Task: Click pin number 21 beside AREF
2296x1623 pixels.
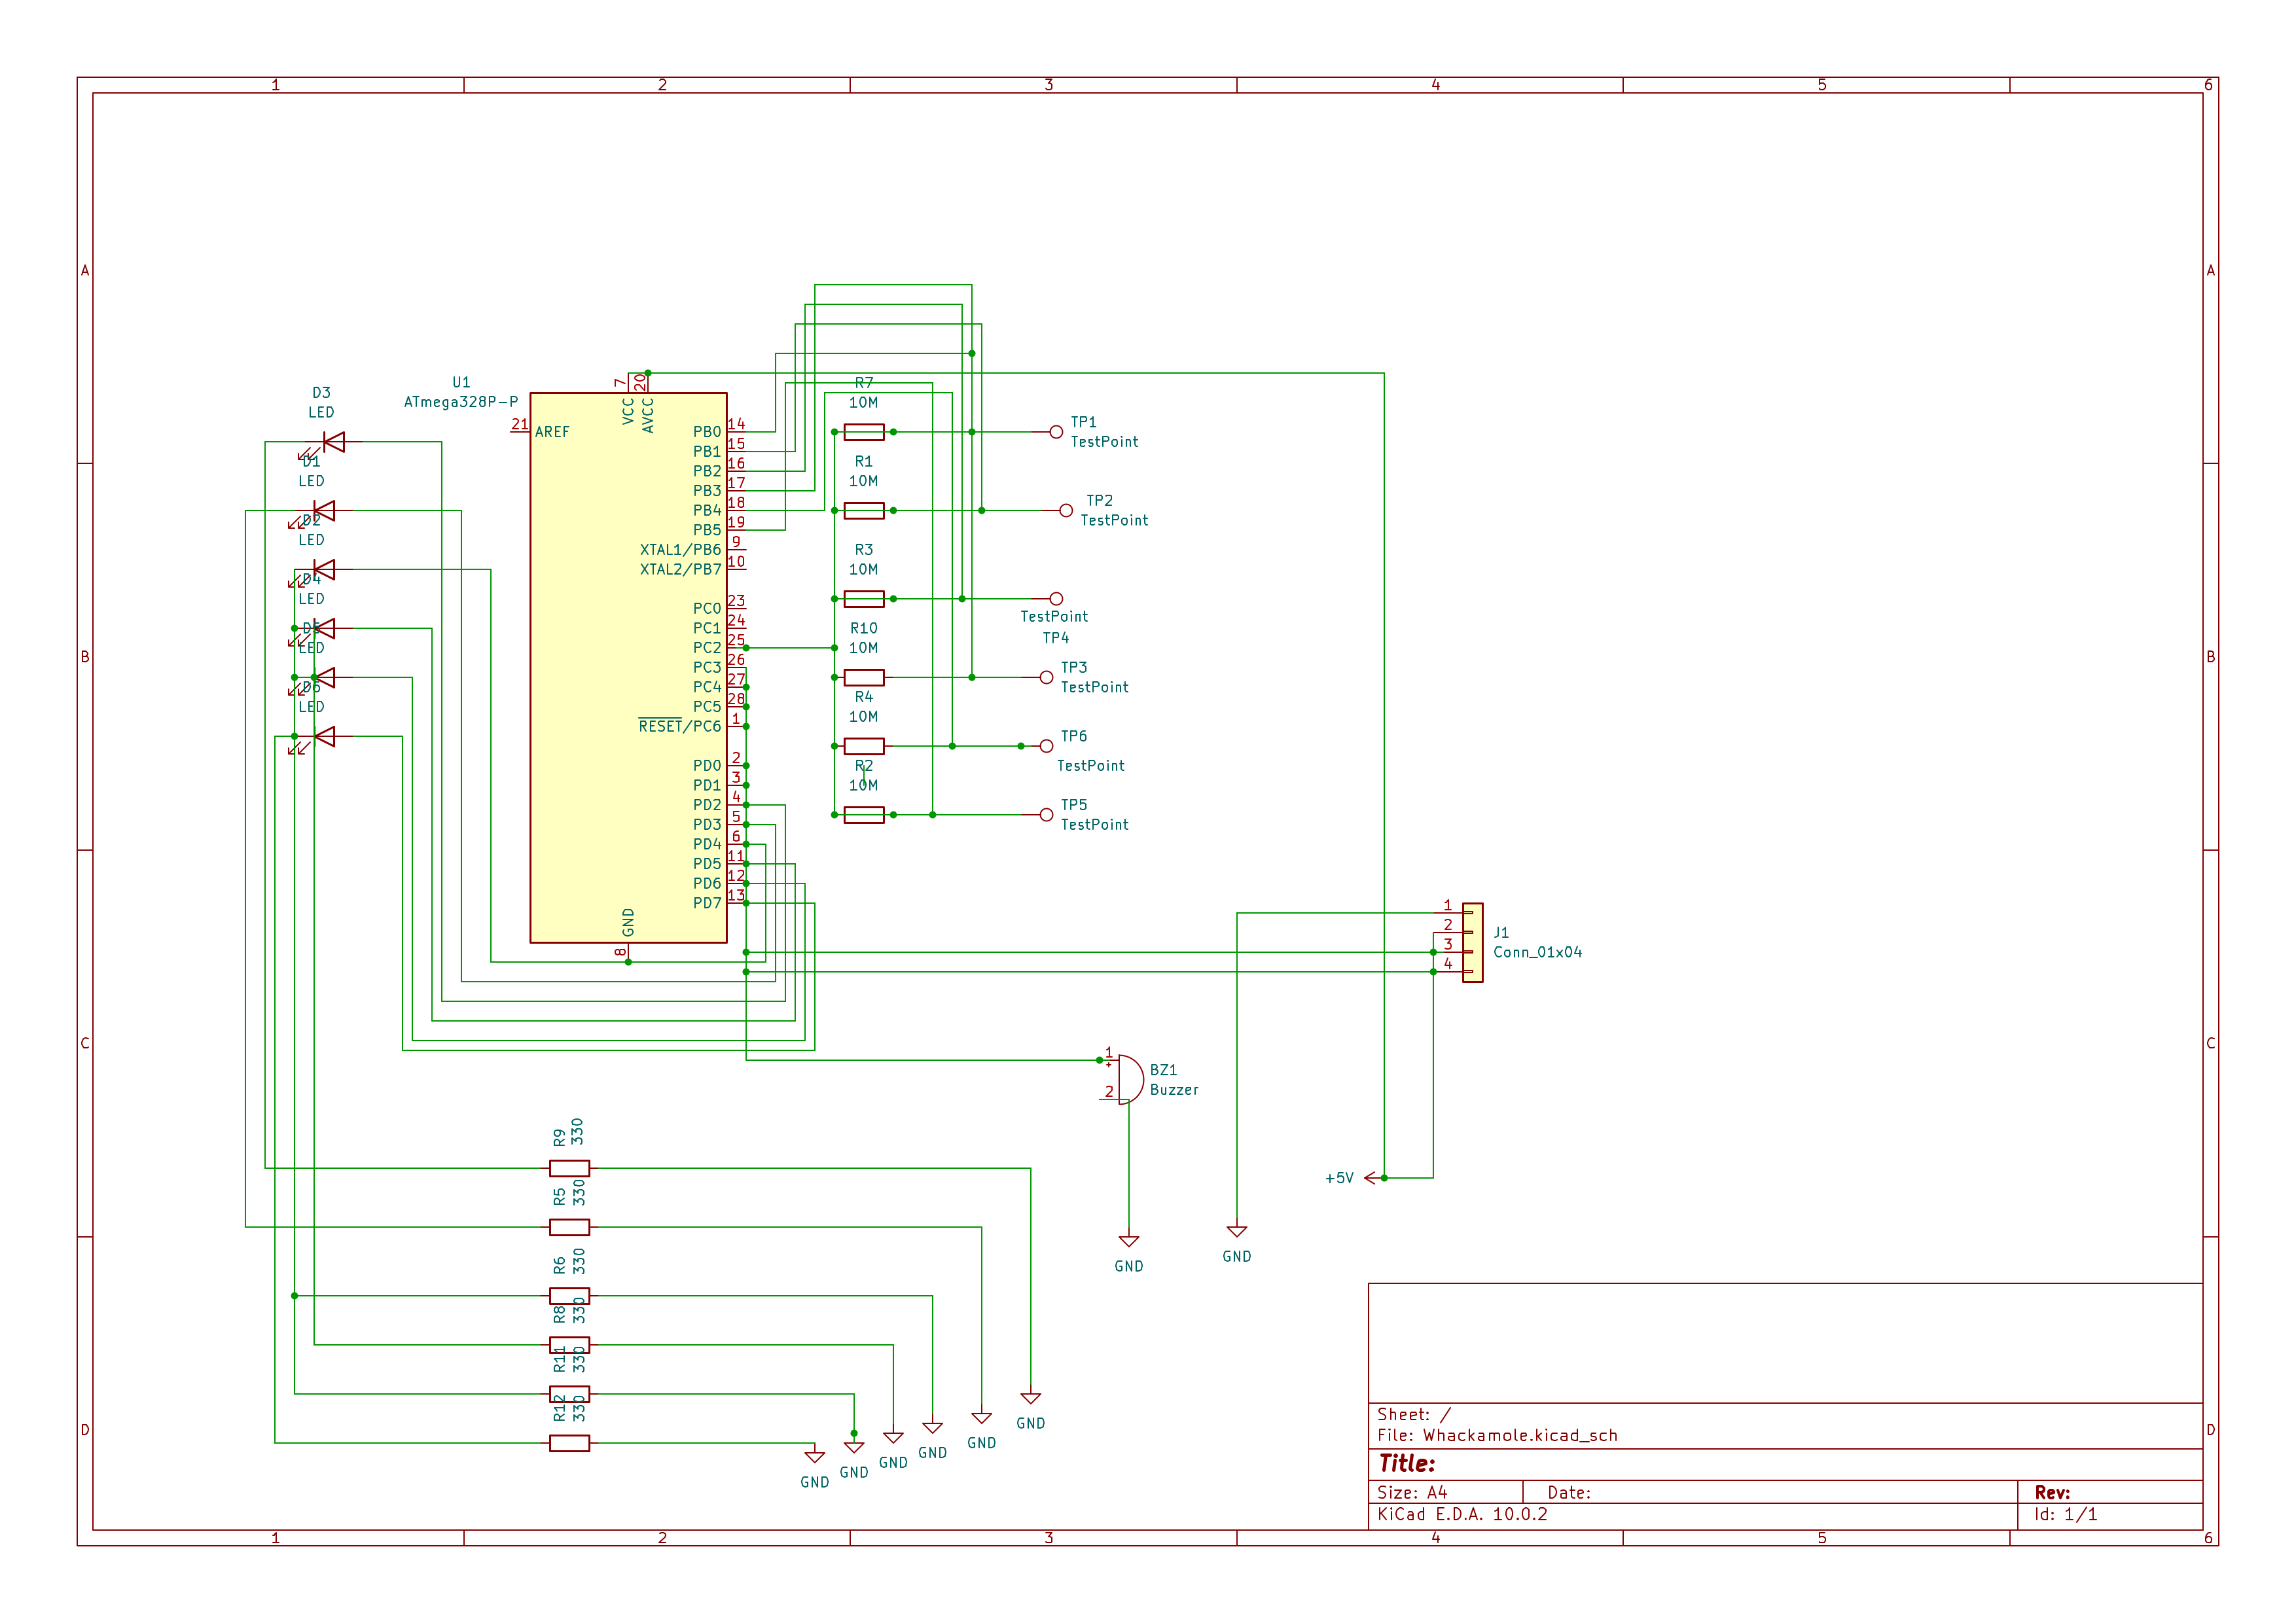Action: pos(520,424)
